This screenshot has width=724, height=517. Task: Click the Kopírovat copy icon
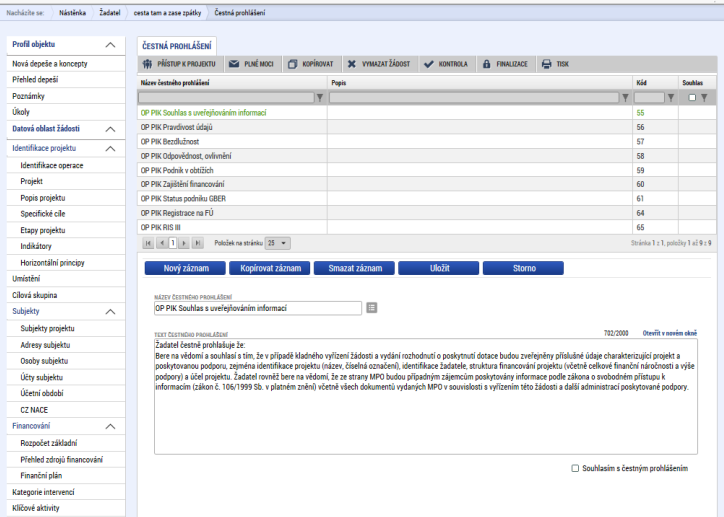point(292,64)
